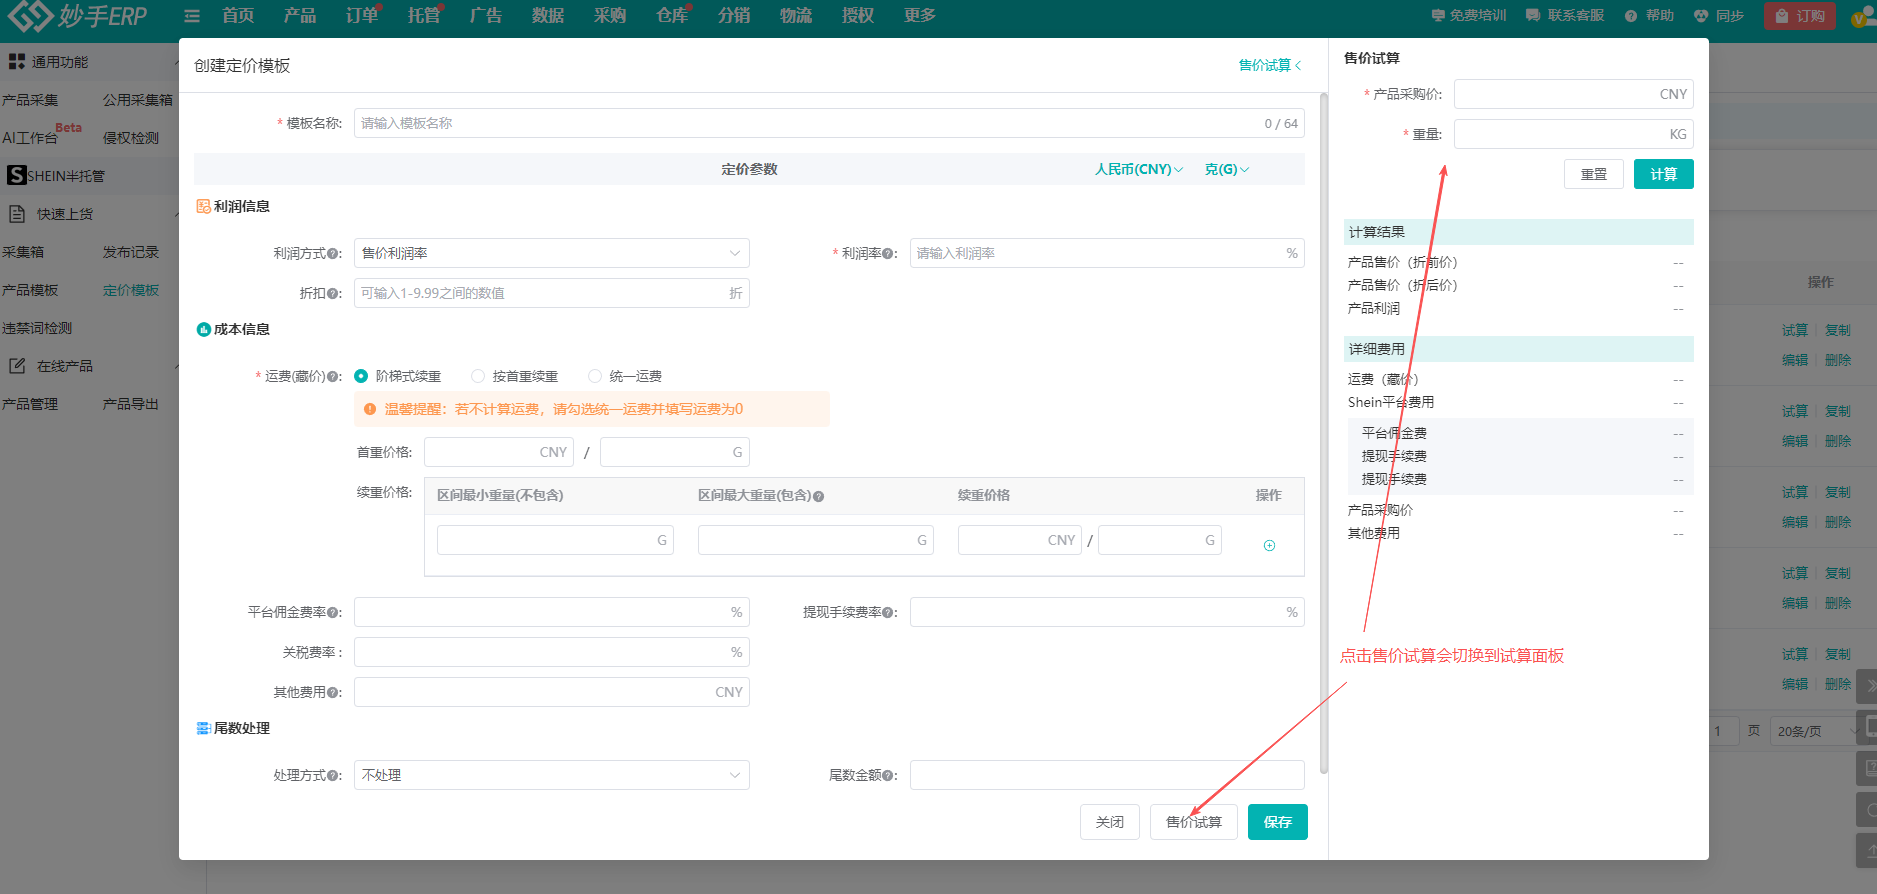The height and width of the screenshot is (894, 1877).
Task: Click the hamburger menu icon in top bar
Action: (x=192, y=16)
